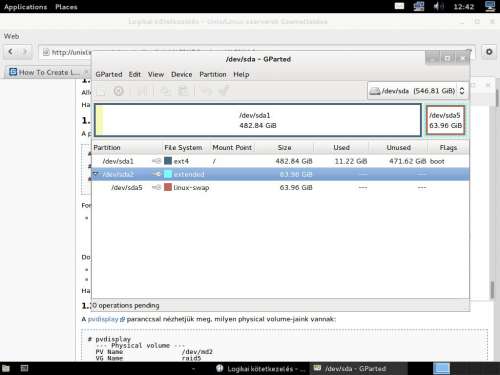Click the 11.22 GiB used value
Viewport: 500px width, 375px height.
click(351, 161)
